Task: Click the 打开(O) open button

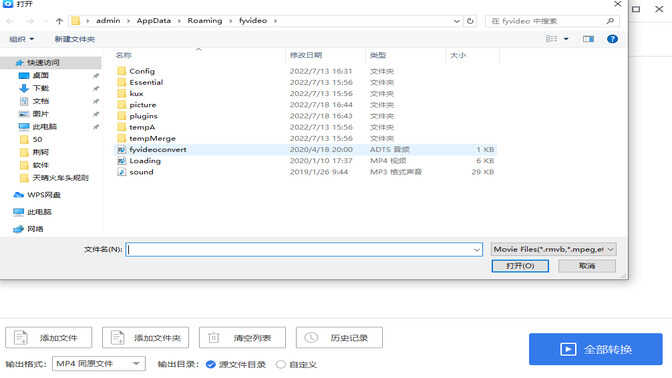Action: pyautogui.click(x=520, y=266)
